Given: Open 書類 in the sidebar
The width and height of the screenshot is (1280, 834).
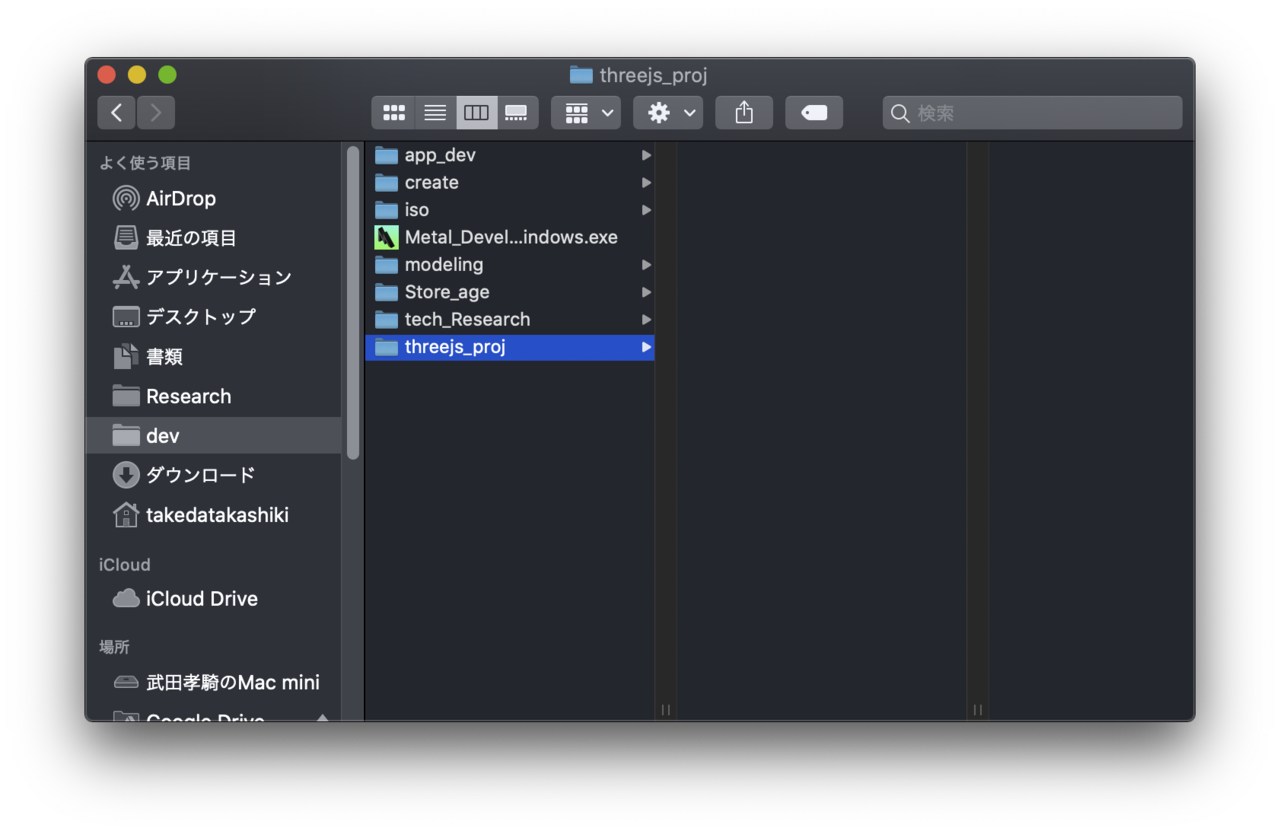Looking at the screenshot, I should click(213, 356).
